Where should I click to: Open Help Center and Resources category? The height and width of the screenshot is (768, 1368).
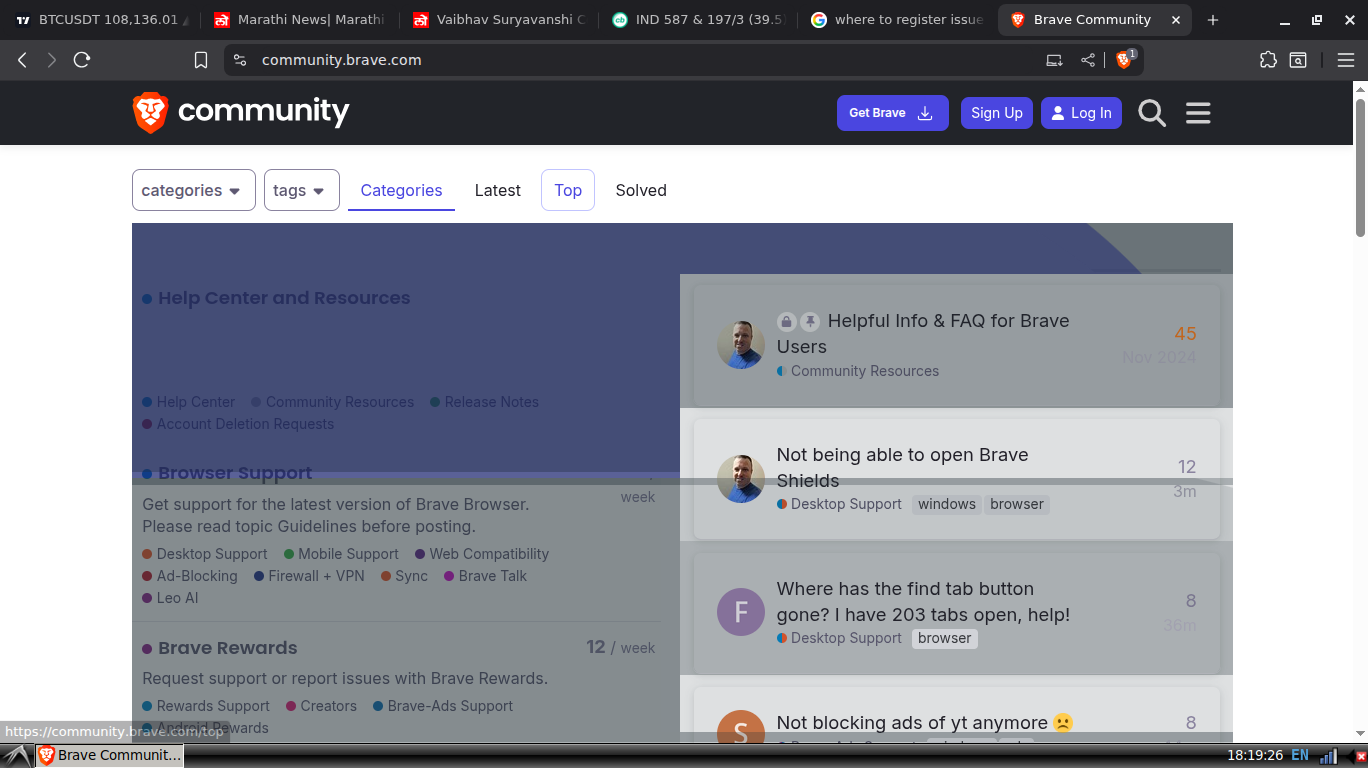tap(284, 298)
